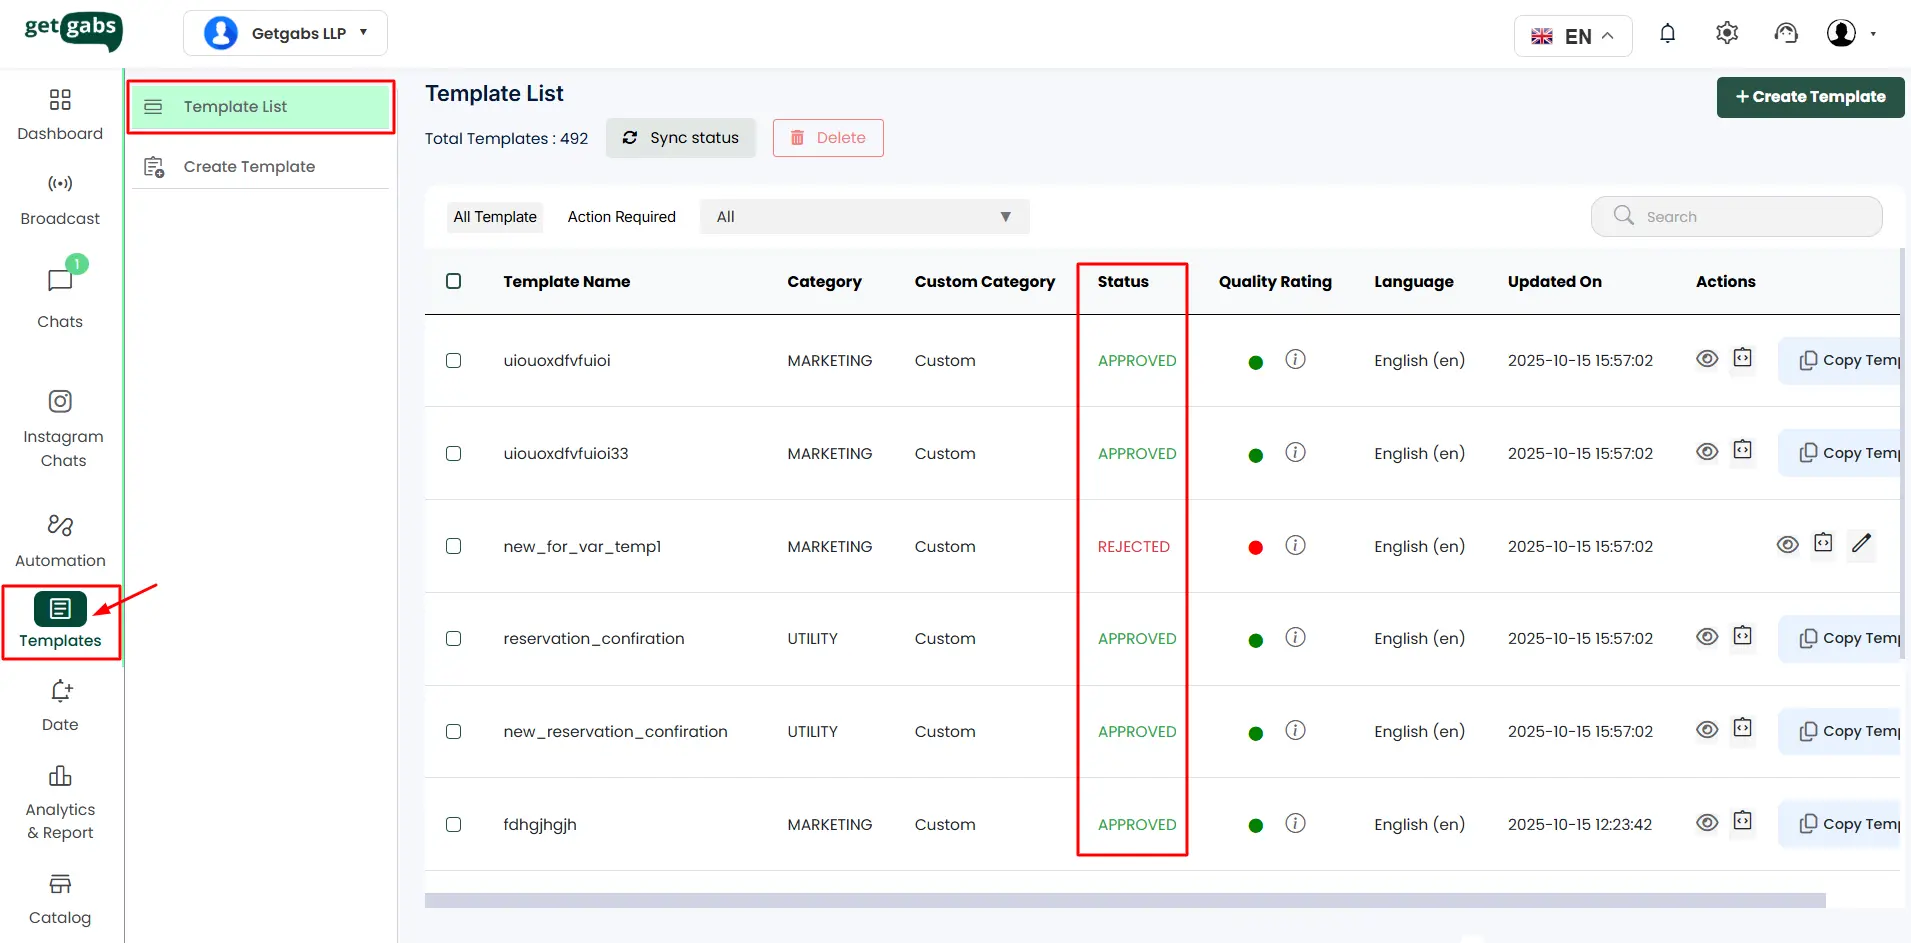This screenshot has width=1911, height=943.
Task: Select the fdhgjhgjh template checkbox
Action: pyautogui.click(x=453, y=825)
